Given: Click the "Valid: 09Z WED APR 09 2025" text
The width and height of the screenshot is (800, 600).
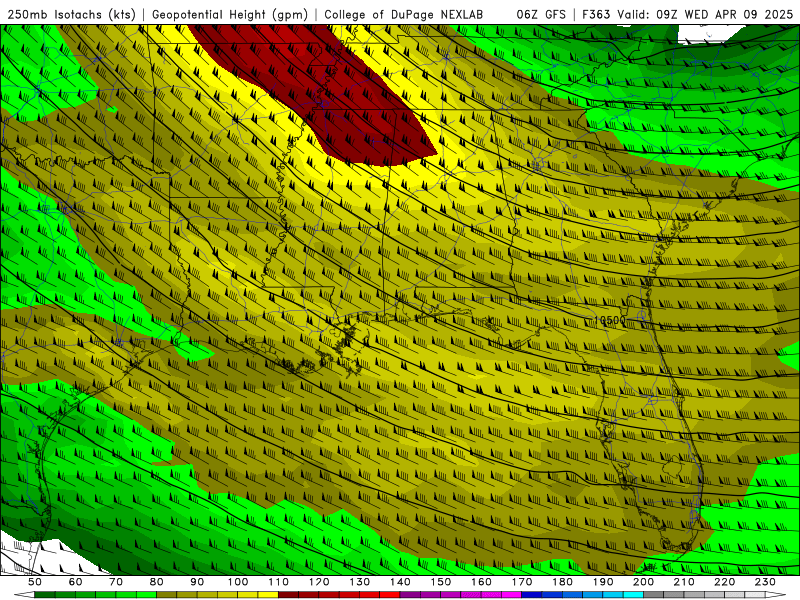Looking at the screenshot, I should pyautogui.click(x=705, y=15).
